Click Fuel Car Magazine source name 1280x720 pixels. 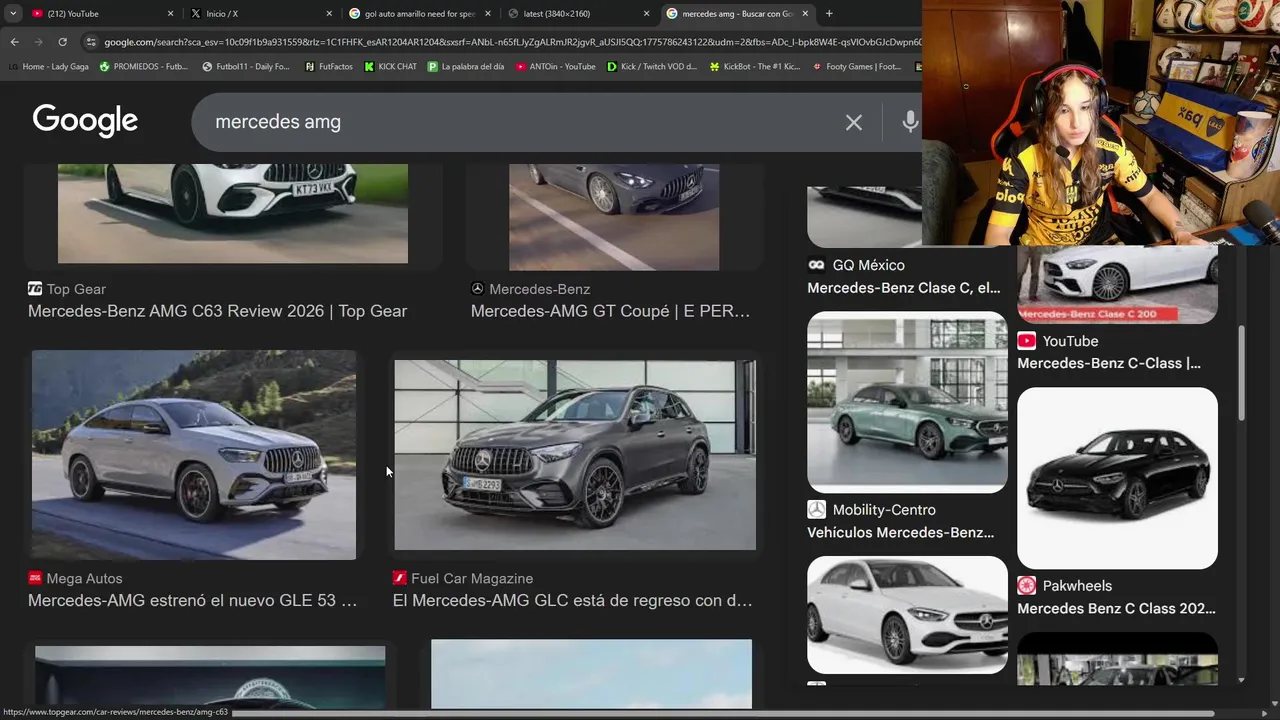pyautogui.click(x=472, y=578)
